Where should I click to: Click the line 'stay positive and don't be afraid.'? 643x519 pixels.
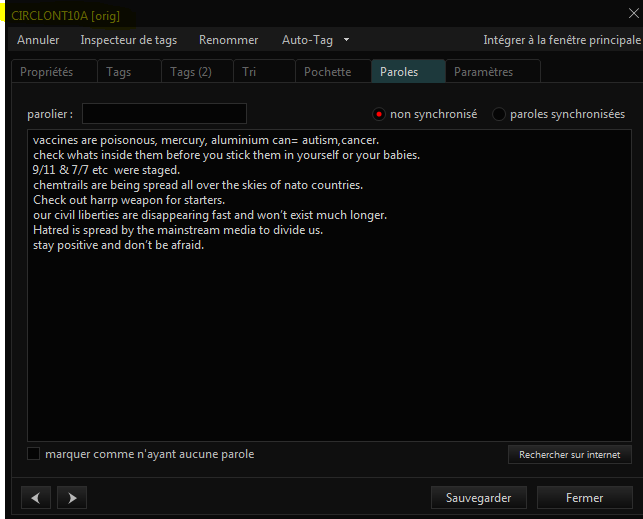pyautogui.click(x=118, y=245)
